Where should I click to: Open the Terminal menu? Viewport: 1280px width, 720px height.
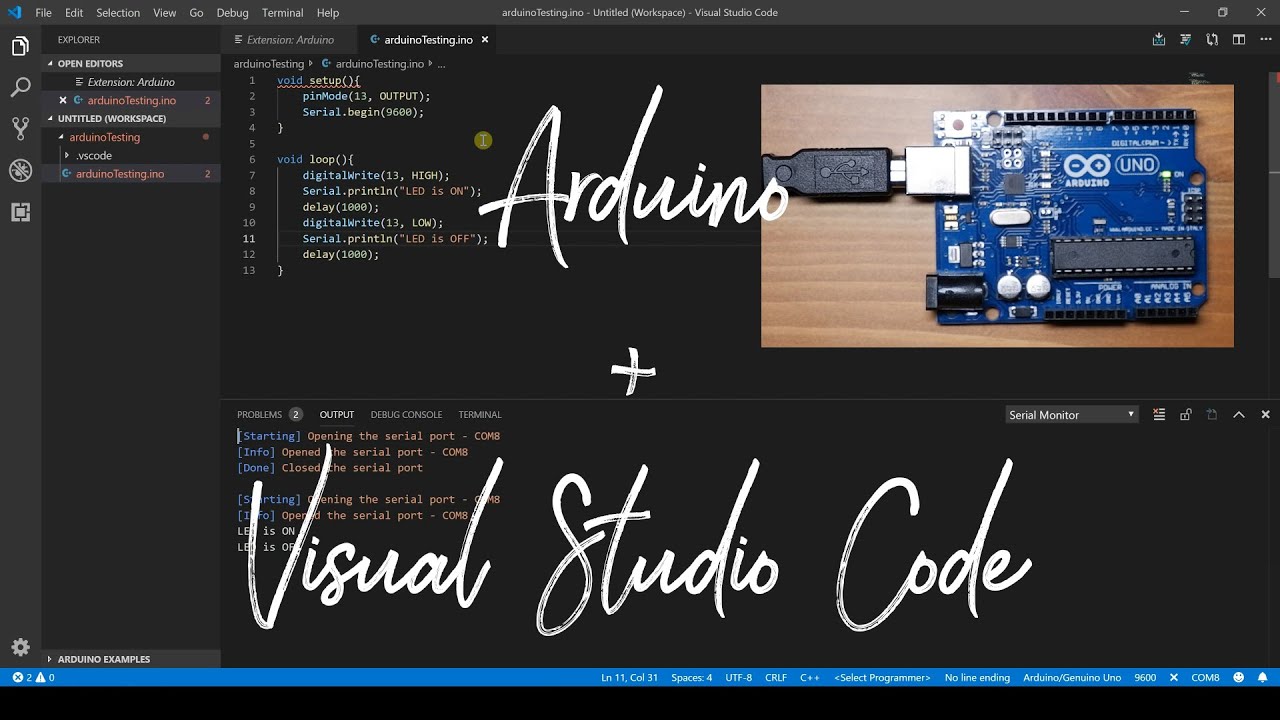tap(282, 12)
